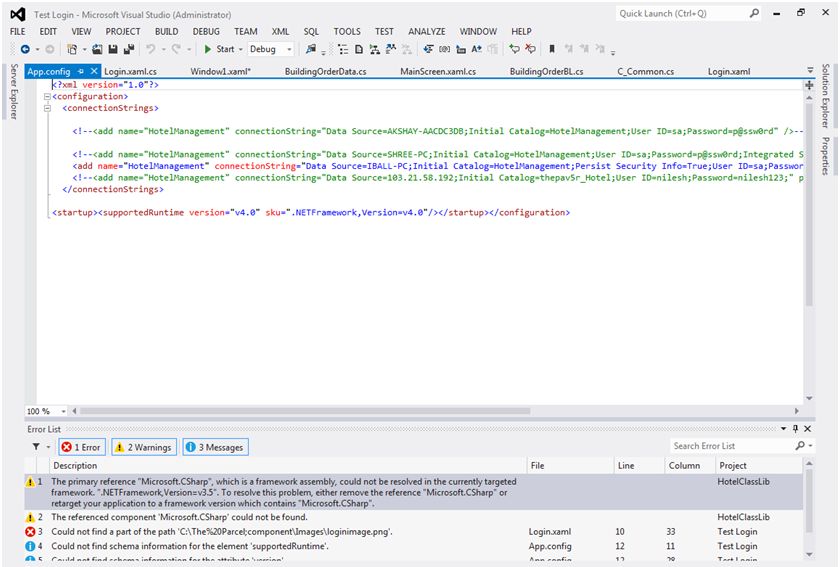Click the Start debugging play icon
This screenshot has width=840, height=567.
click(x=207, y=49)
